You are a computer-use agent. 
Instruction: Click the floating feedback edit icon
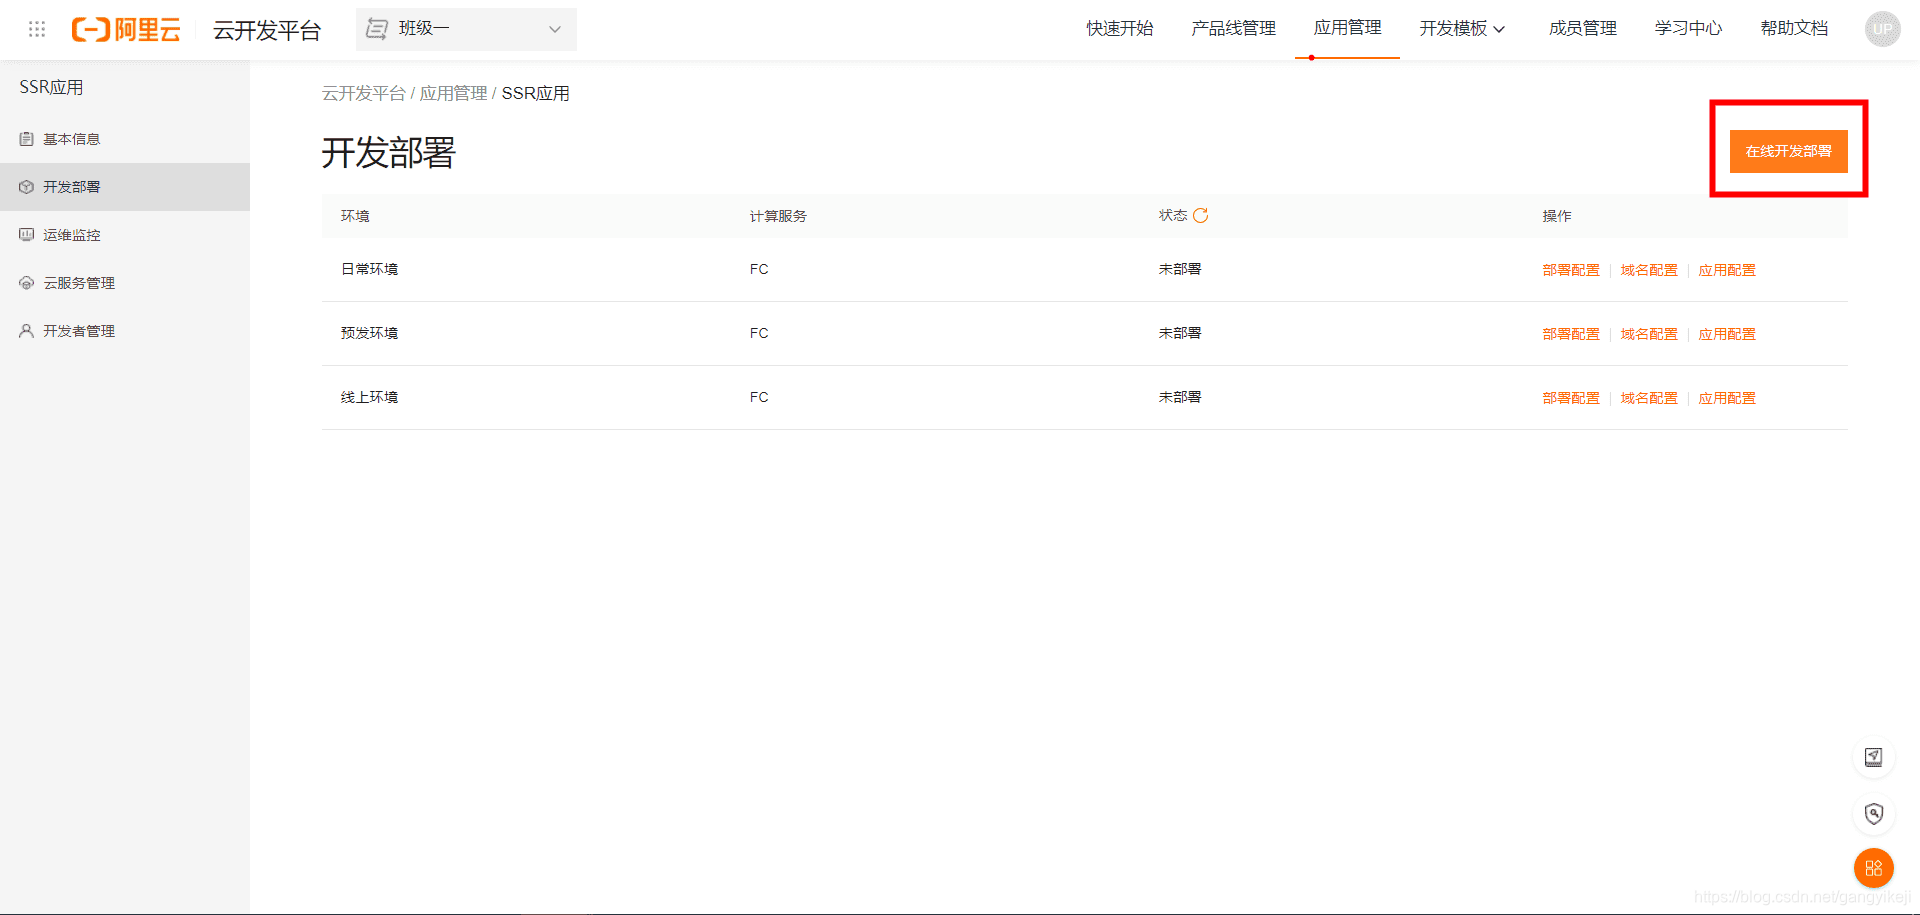(x=1874, y=757)
